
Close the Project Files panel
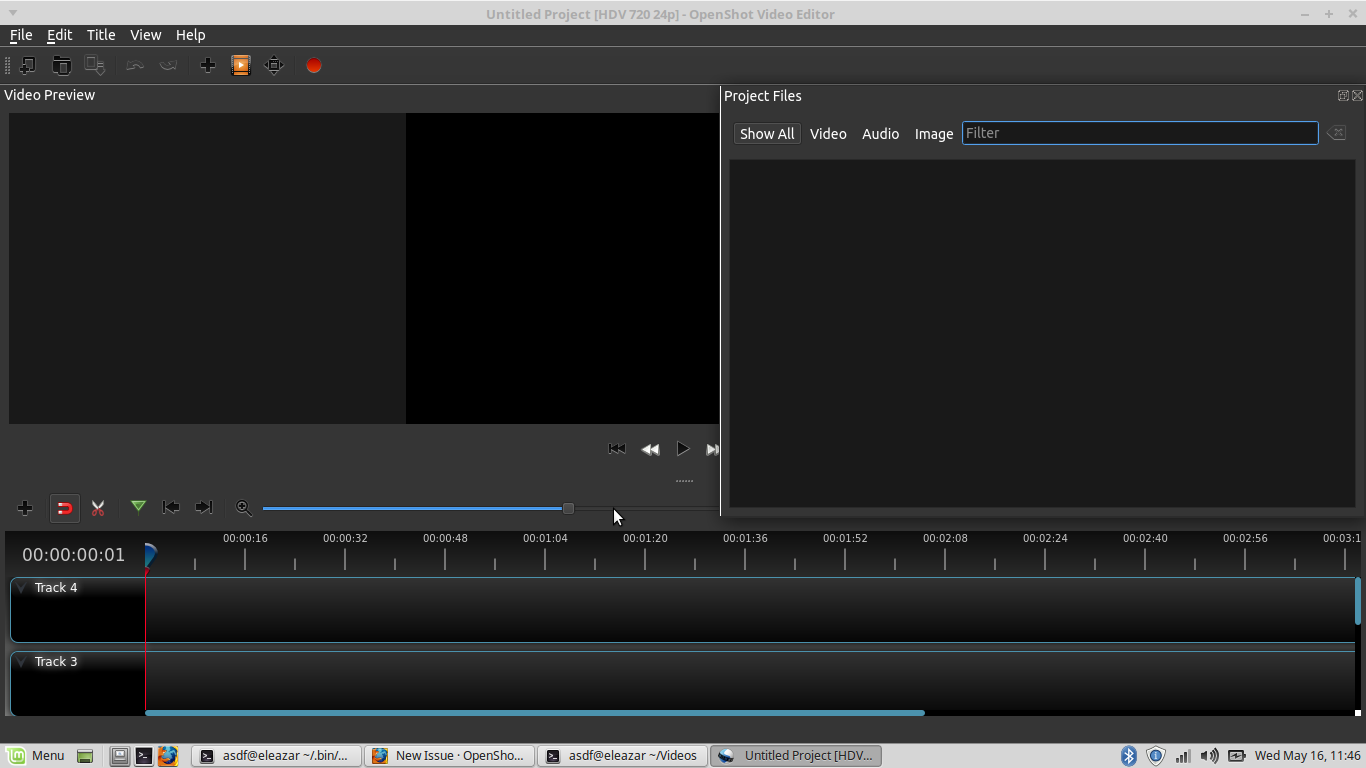[x=1357, y=96]
